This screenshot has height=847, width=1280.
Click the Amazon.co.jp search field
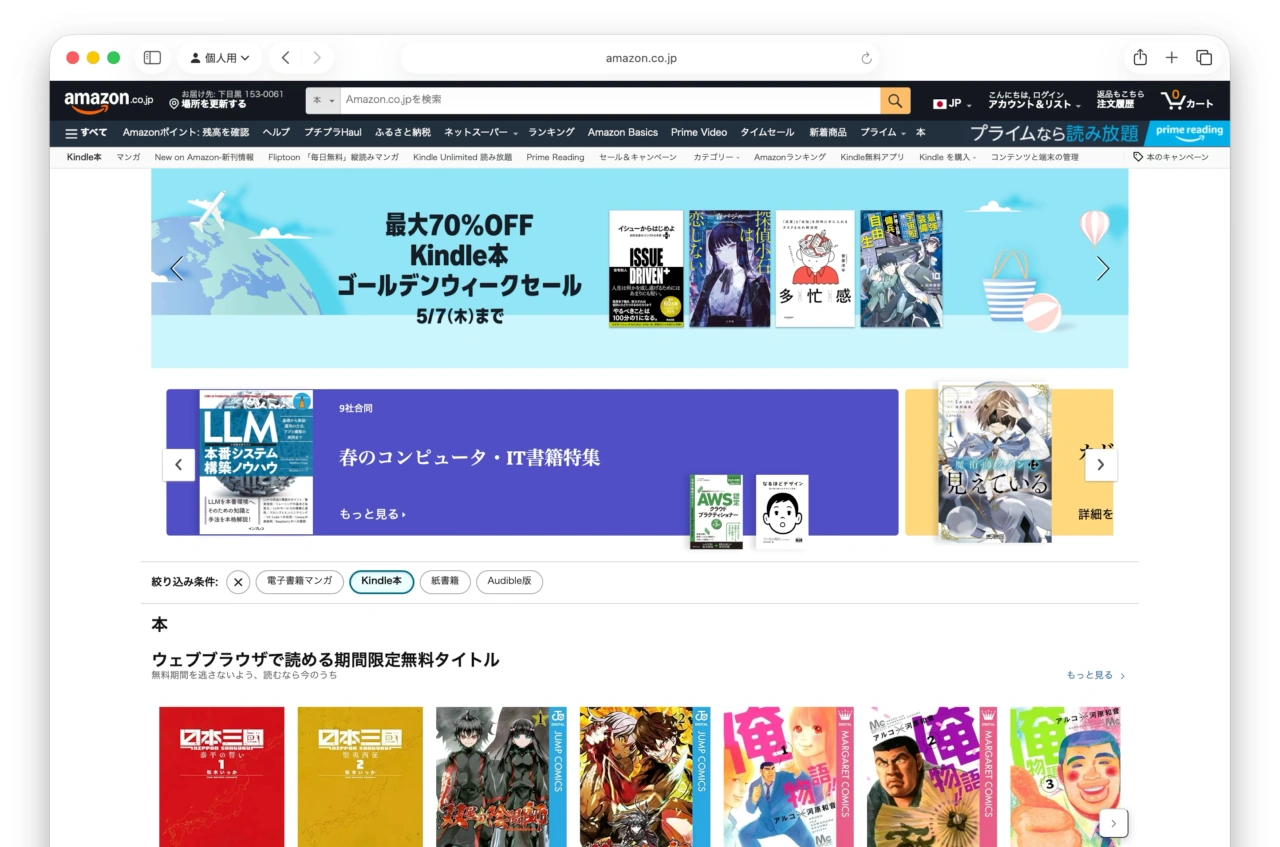pos(610,101)
